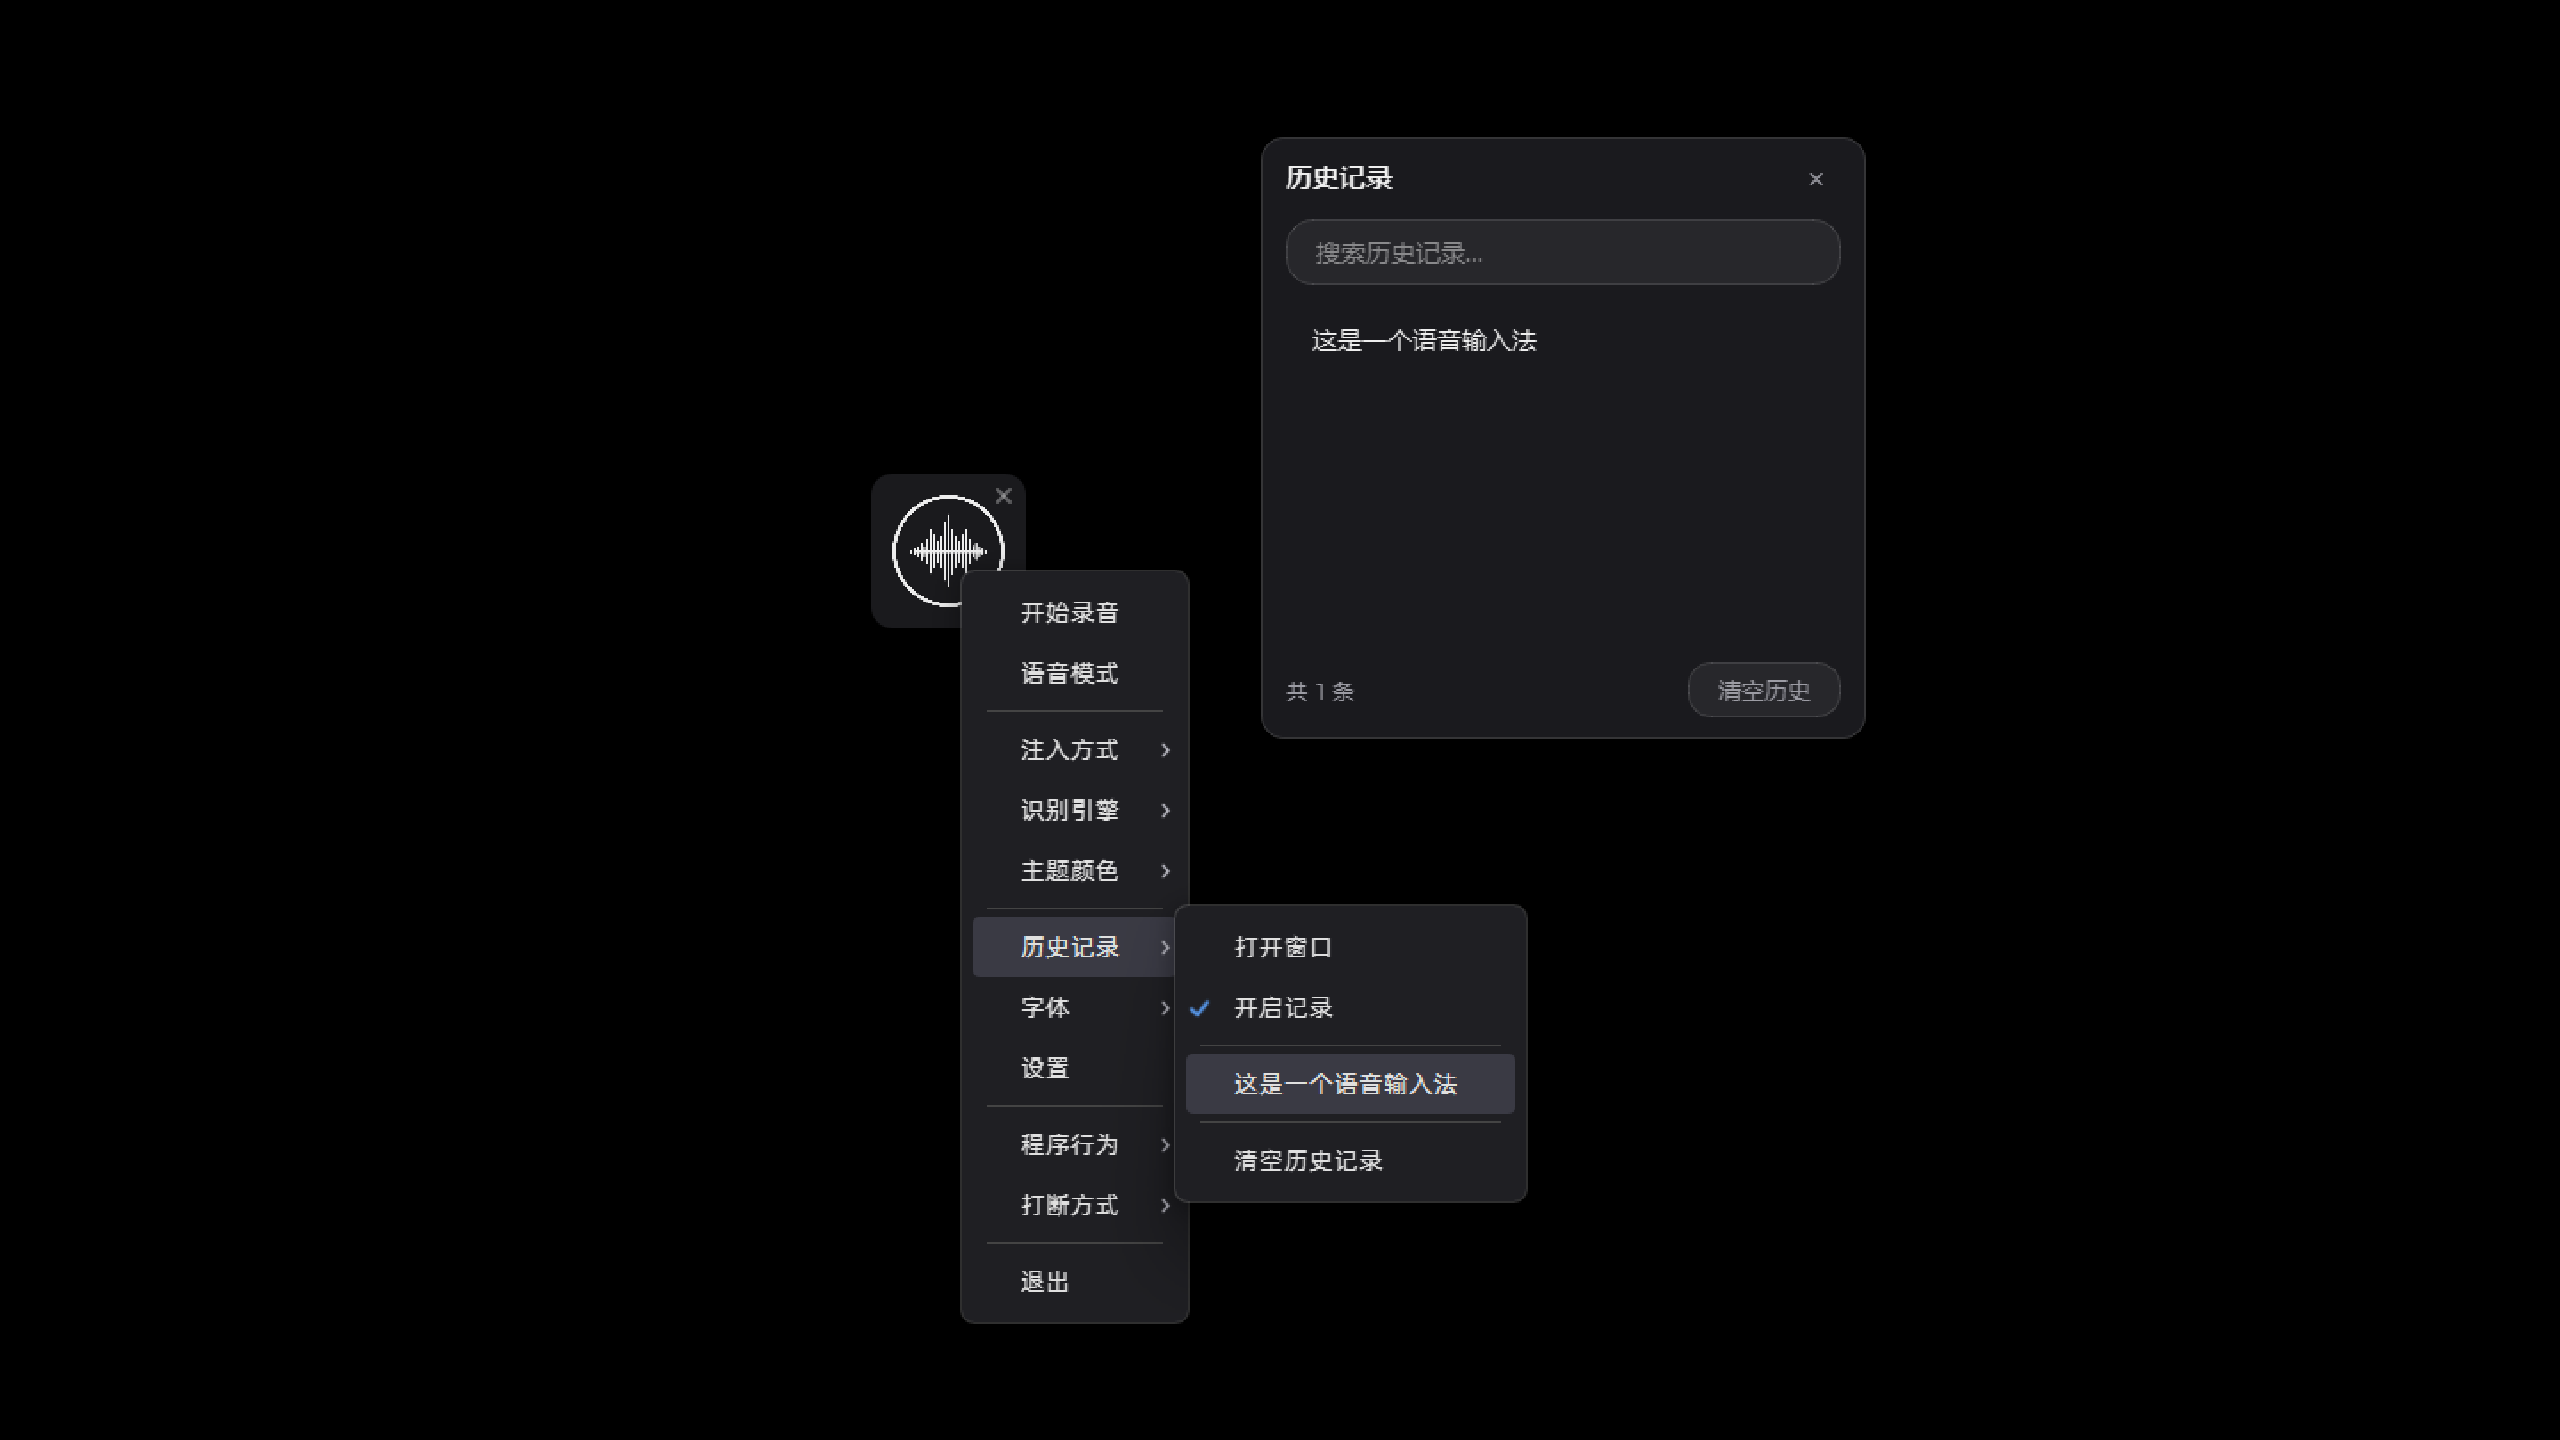Open the 主题颜色 submenu

1074,870
